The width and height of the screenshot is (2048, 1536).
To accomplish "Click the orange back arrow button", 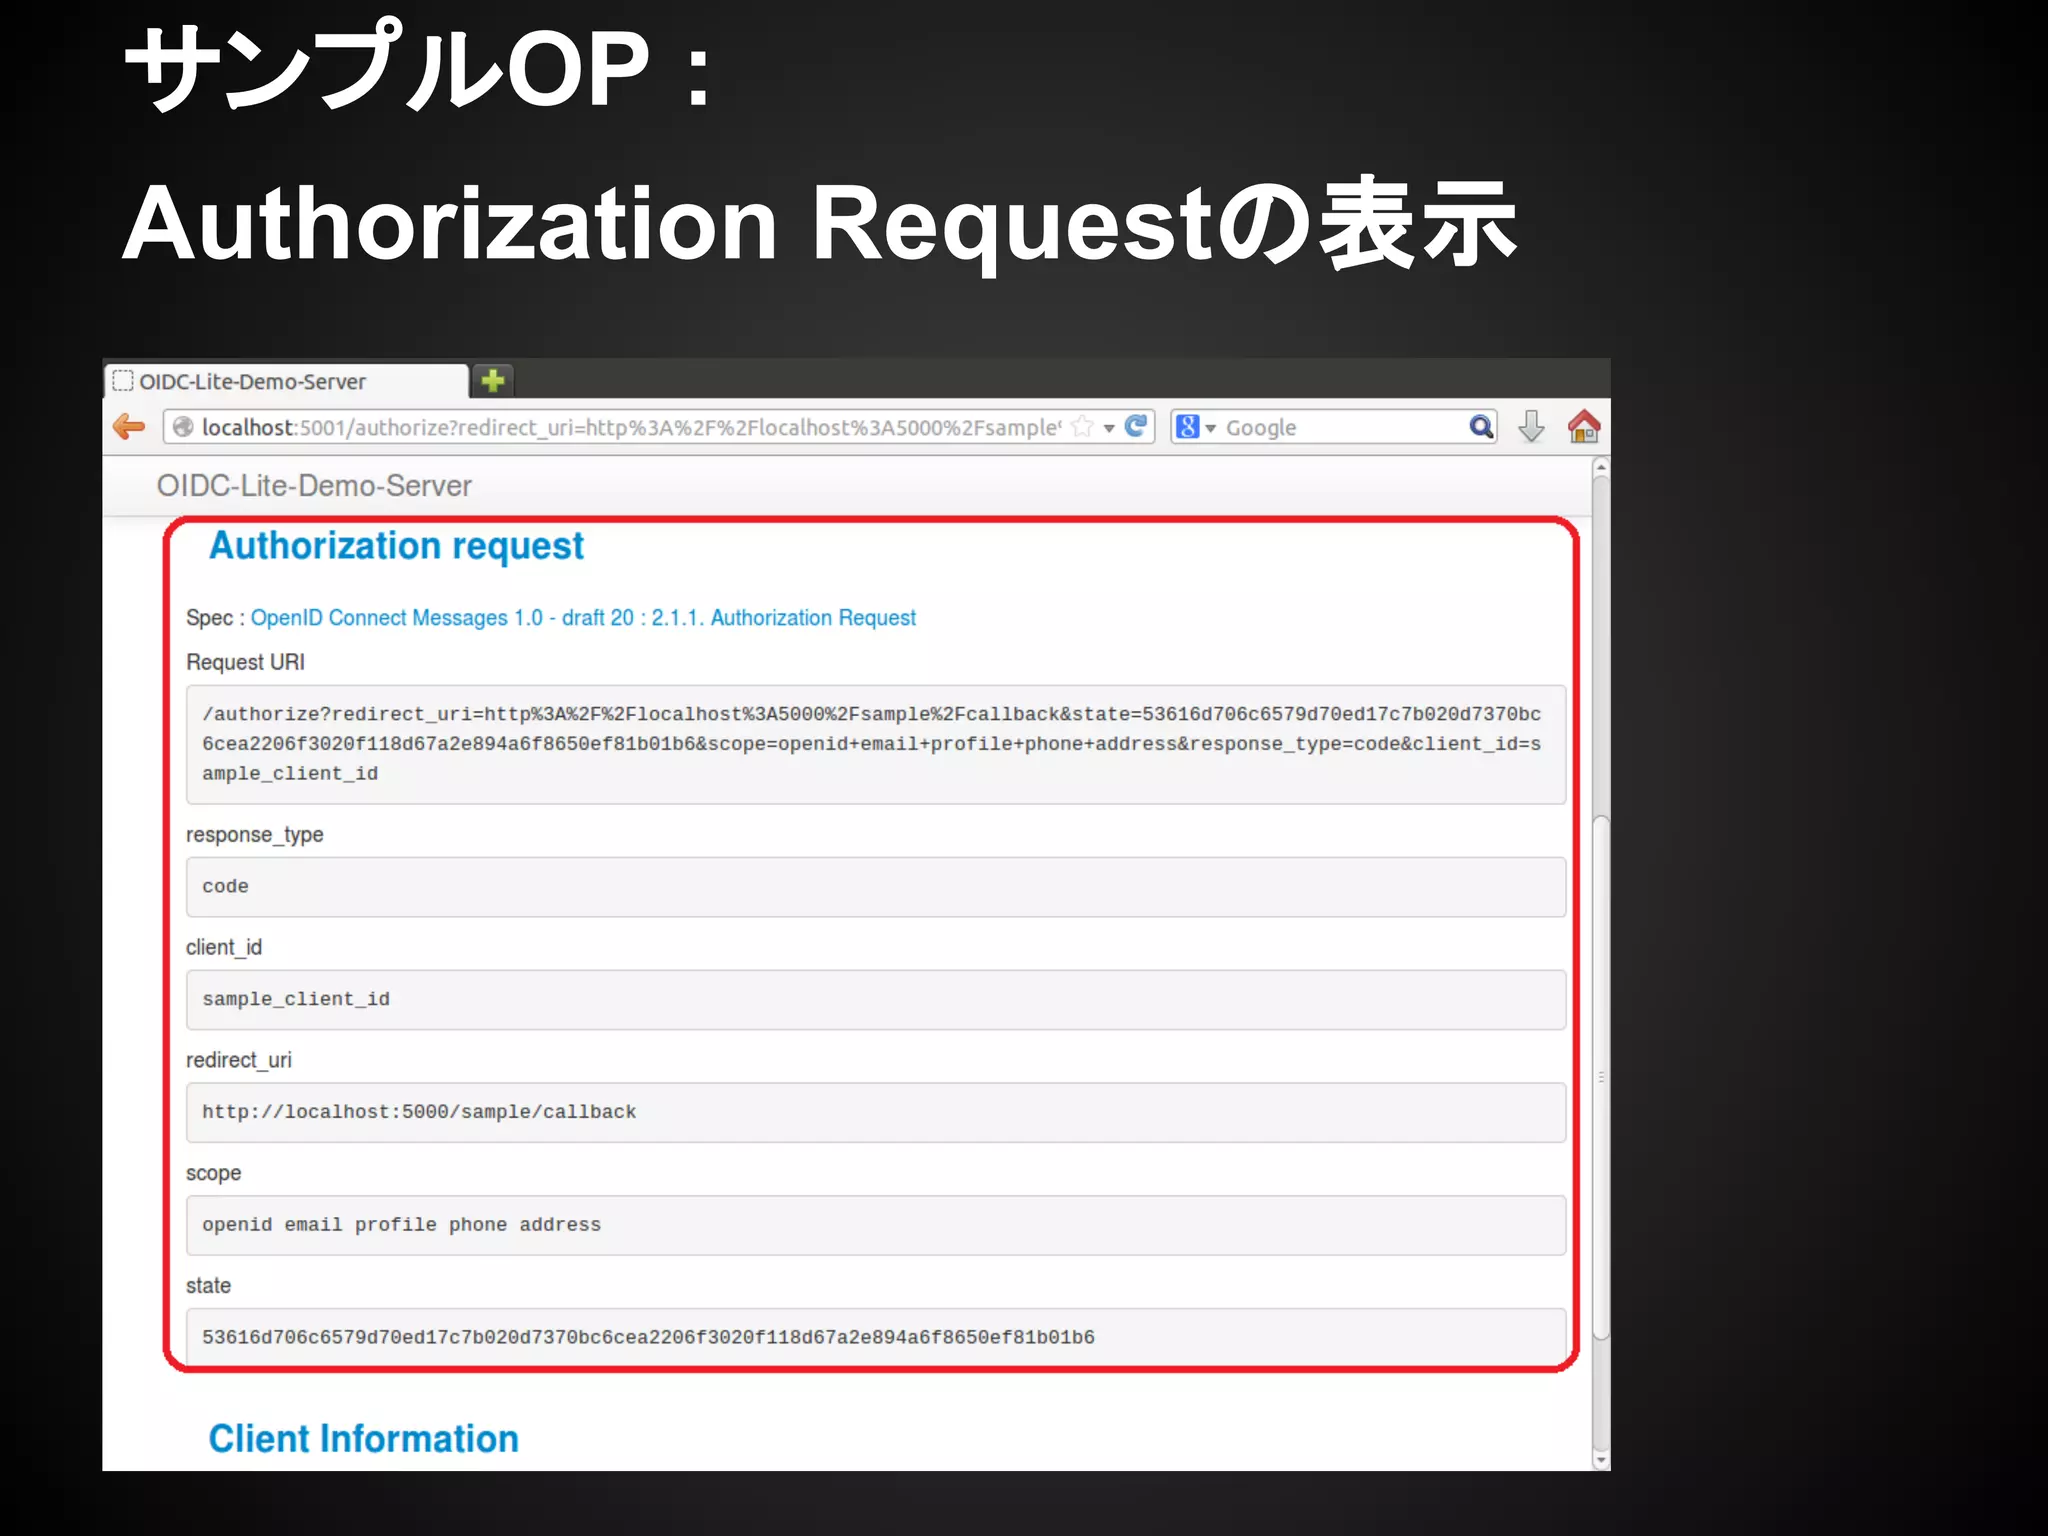I will point(129,427).
